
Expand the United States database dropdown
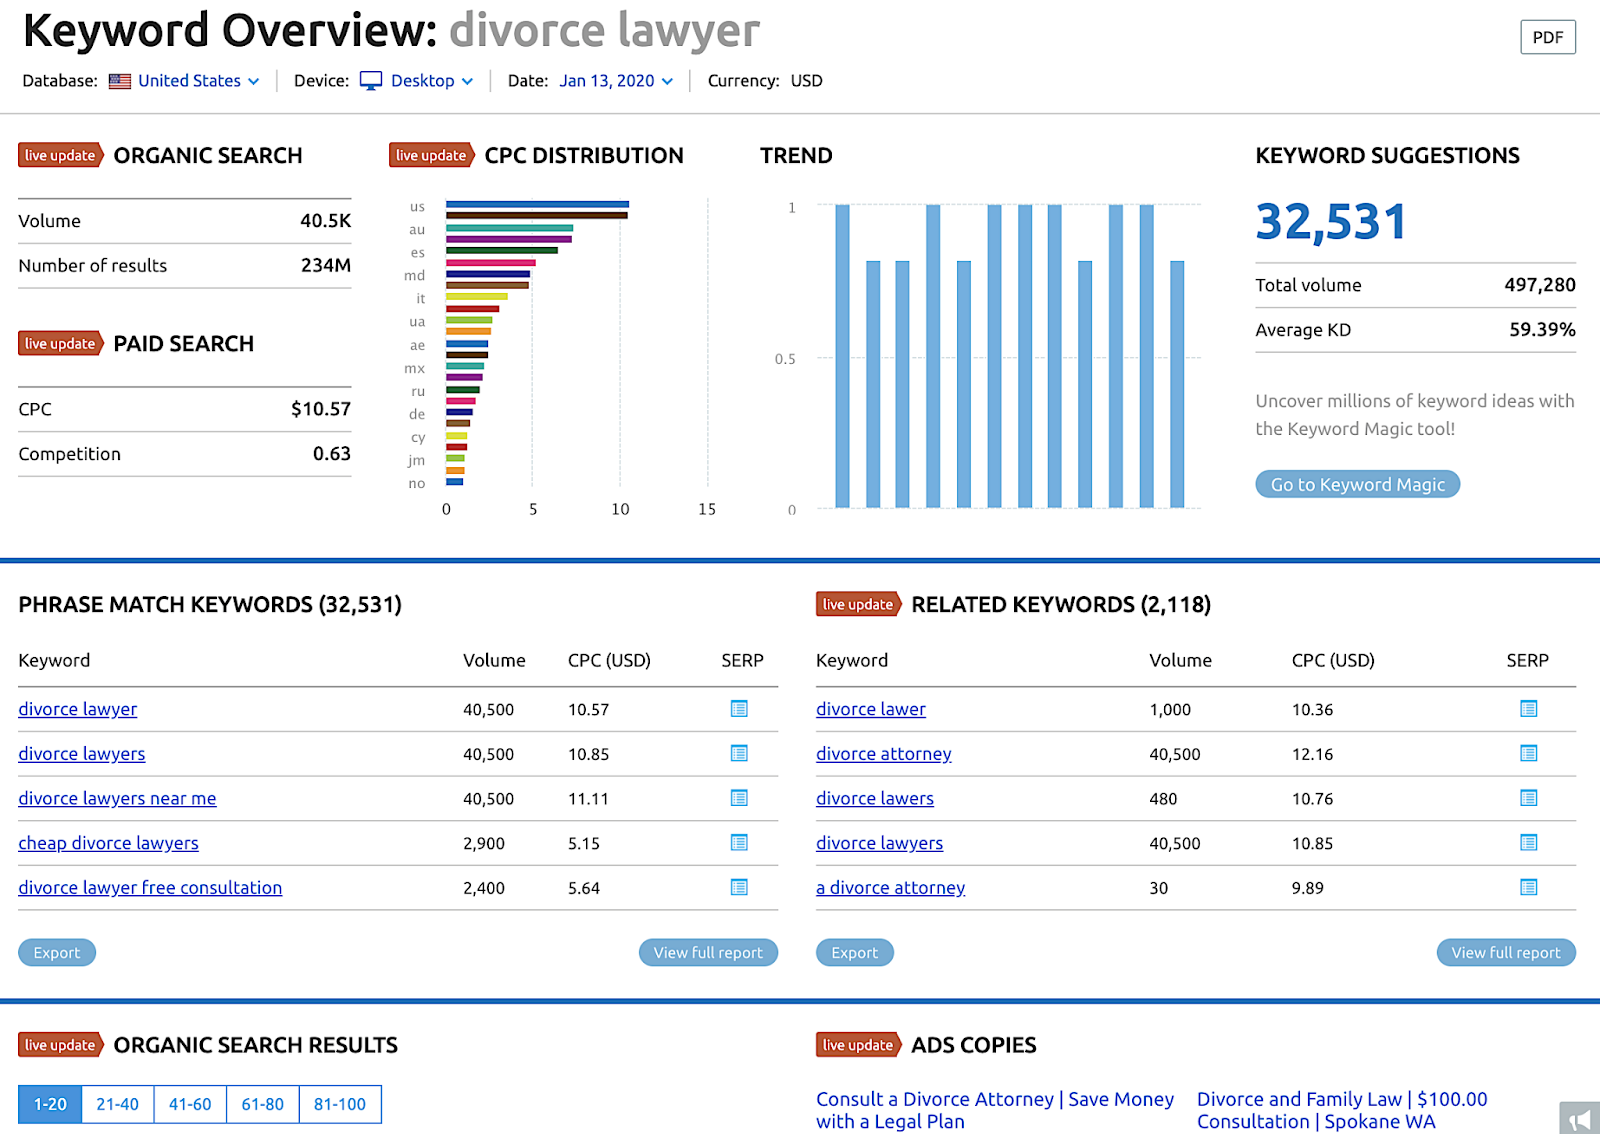tap(185, 81)
